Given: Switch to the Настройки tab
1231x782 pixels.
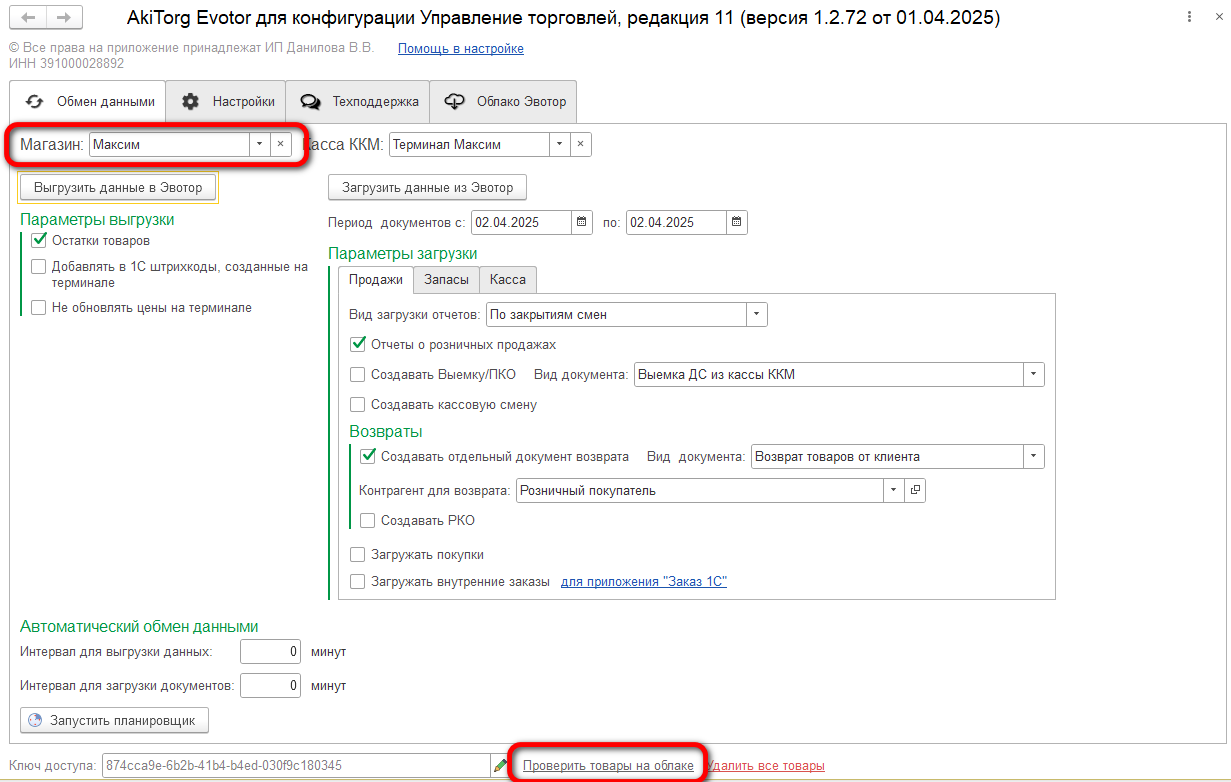Looking at the screenshot, I should click(226, 101).
